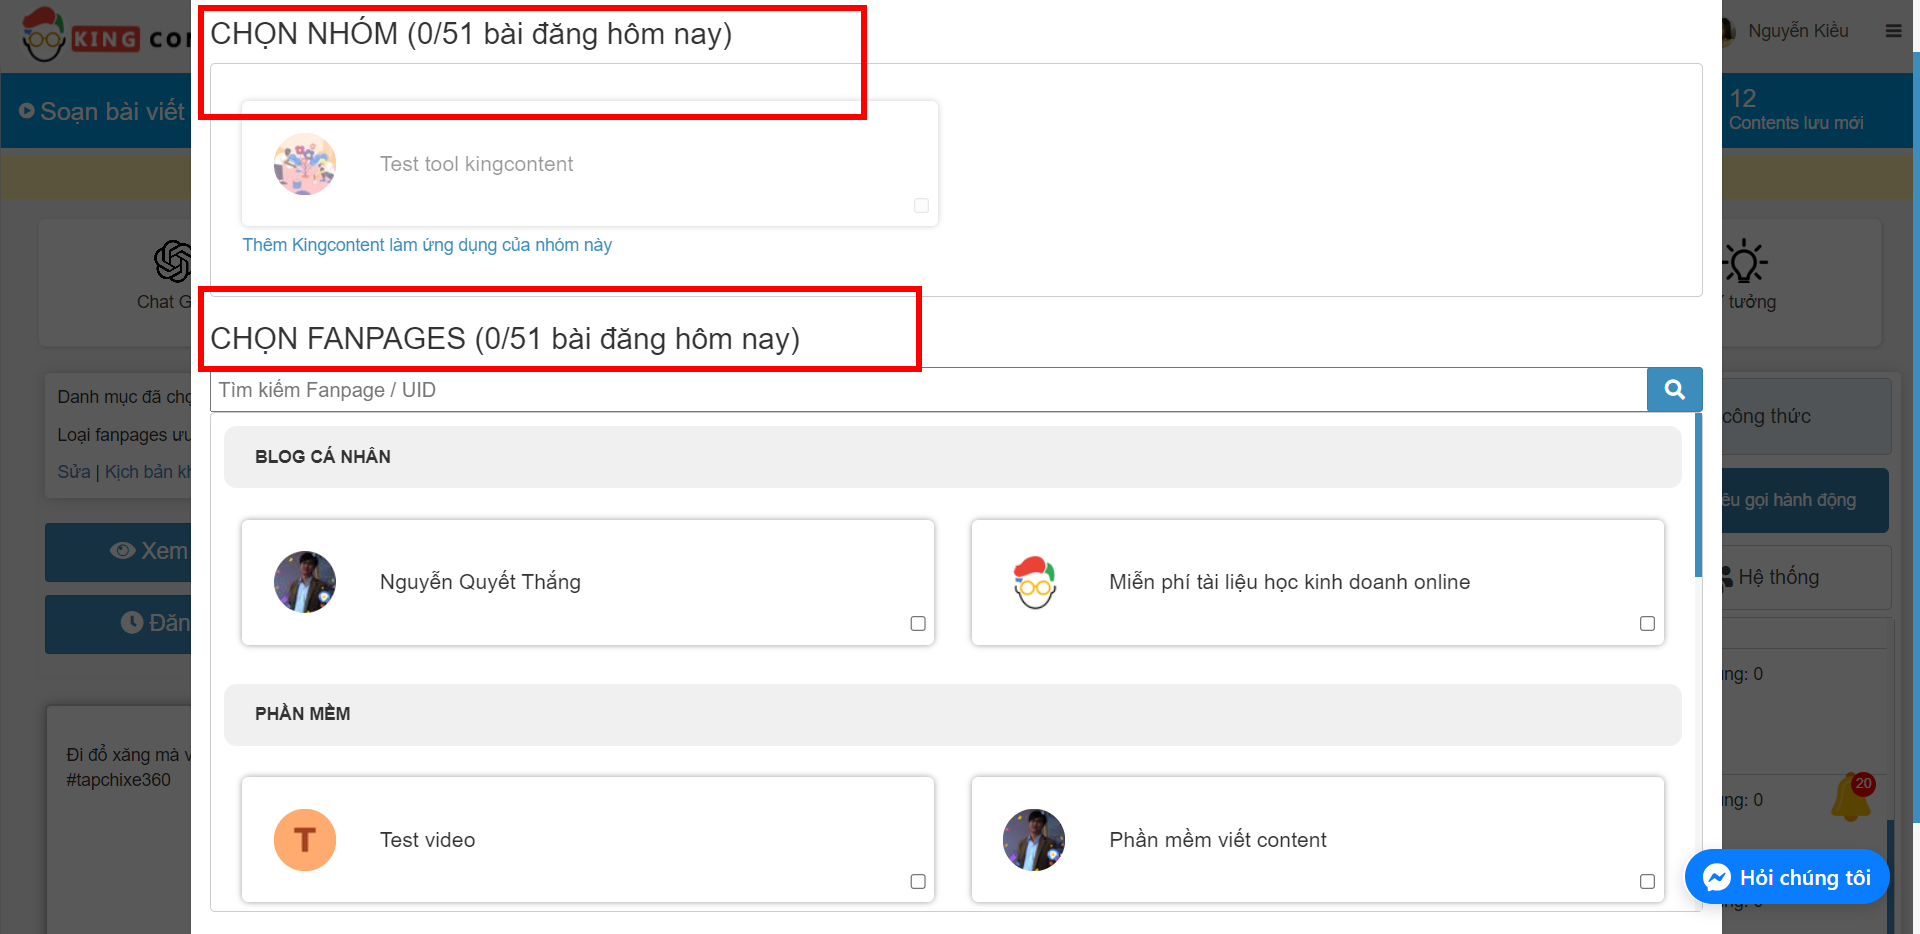Click the notification bell with badge 20
This screenshot has width=1920, height=934.
pos(1851,798)
